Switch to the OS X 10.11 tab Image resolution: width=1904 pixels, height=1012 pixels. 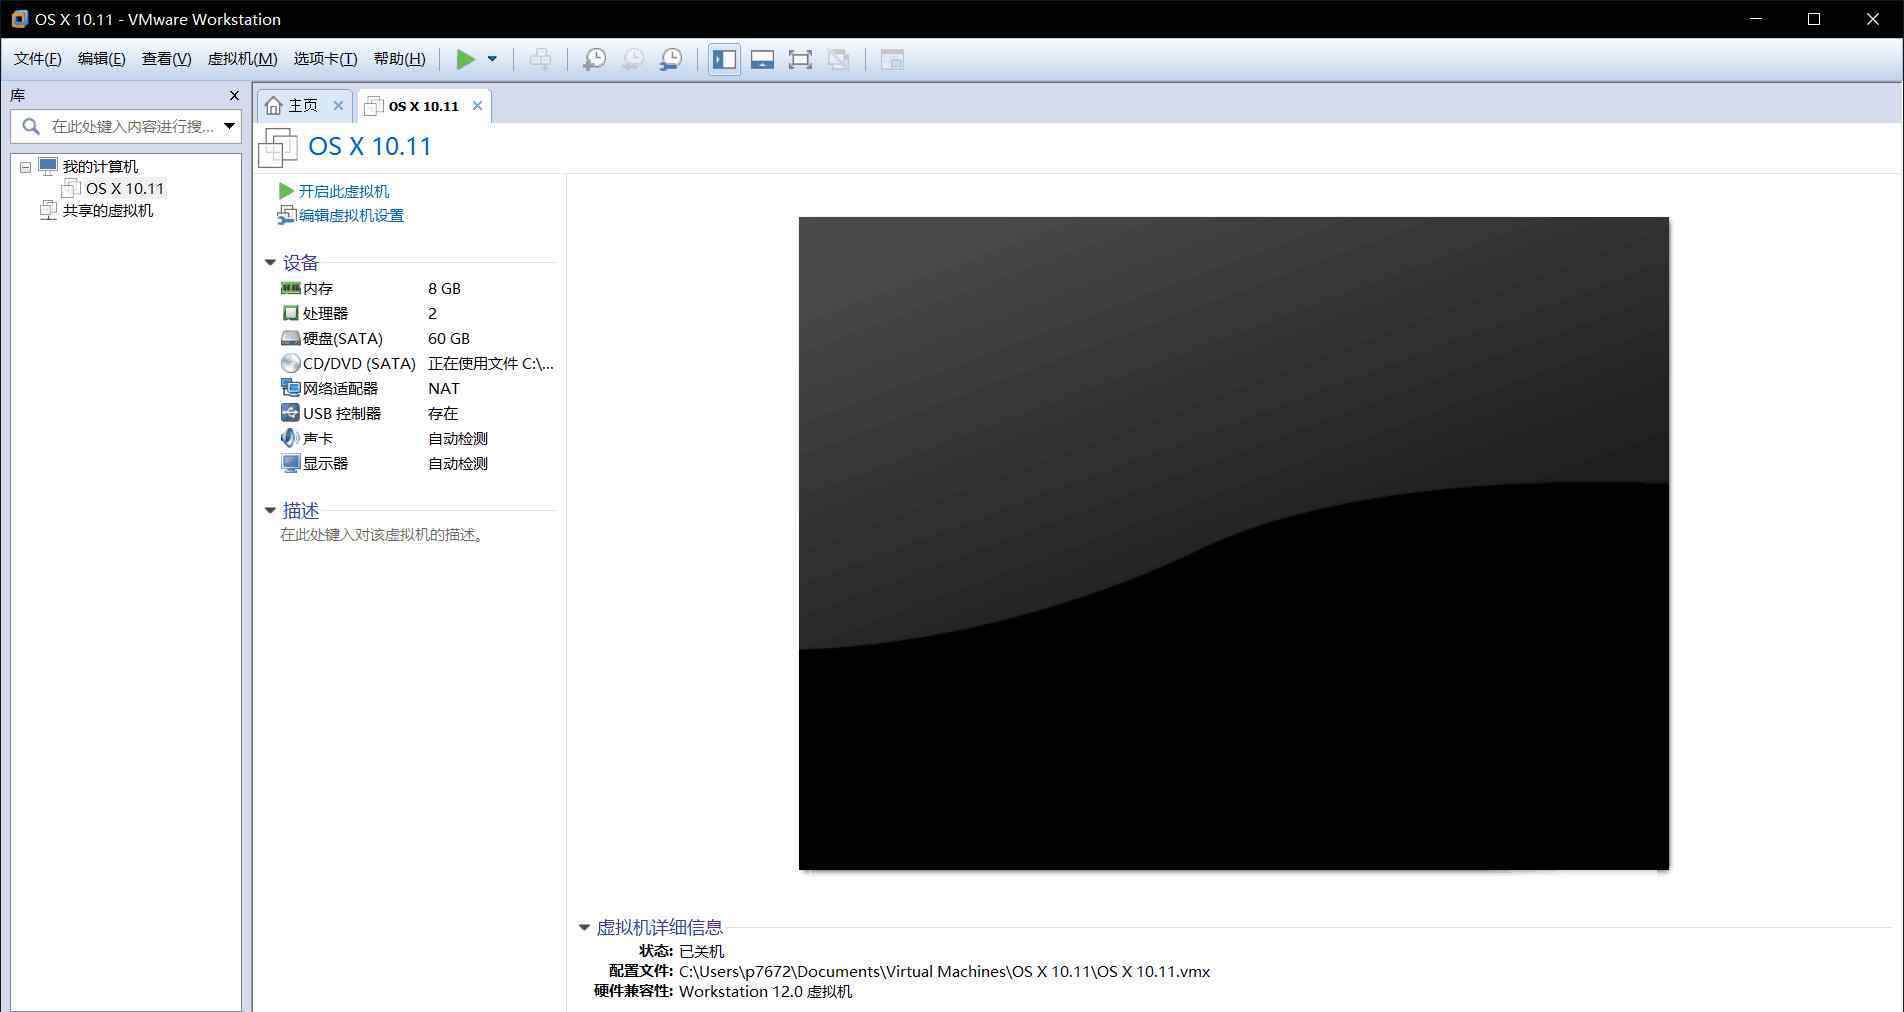[423, 106]
